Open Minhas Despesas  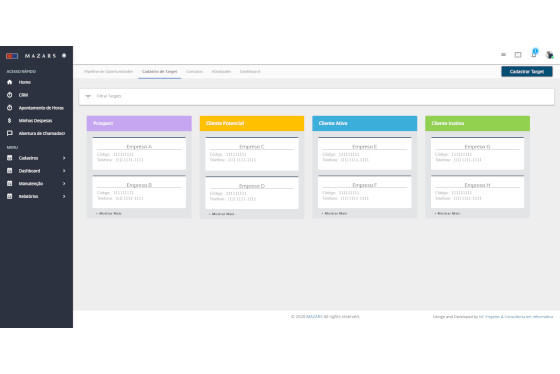35,121
